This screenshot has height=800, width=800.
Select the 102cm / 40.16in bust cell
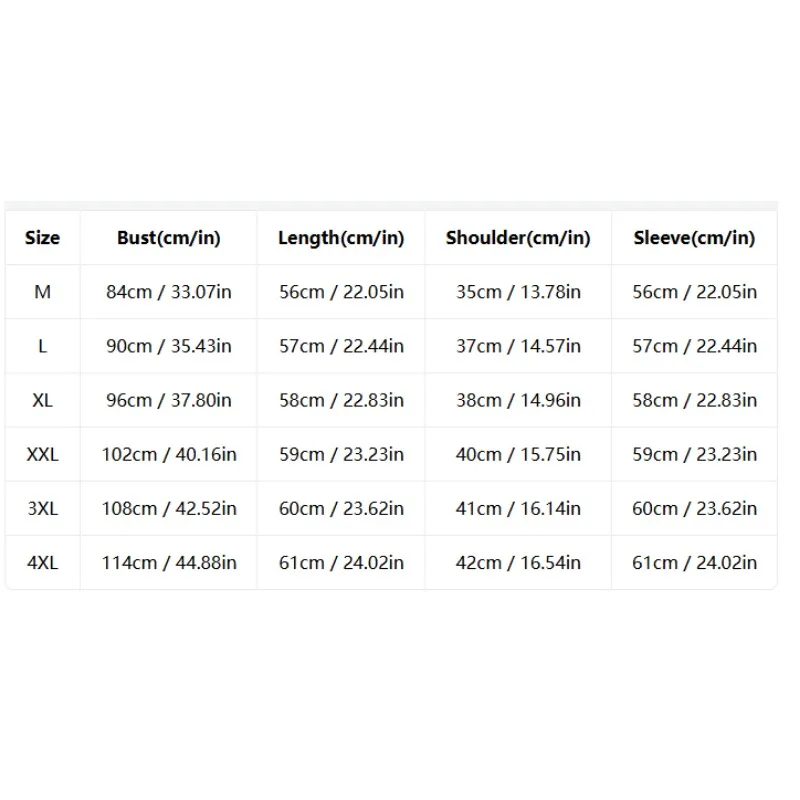click(168, 454)
